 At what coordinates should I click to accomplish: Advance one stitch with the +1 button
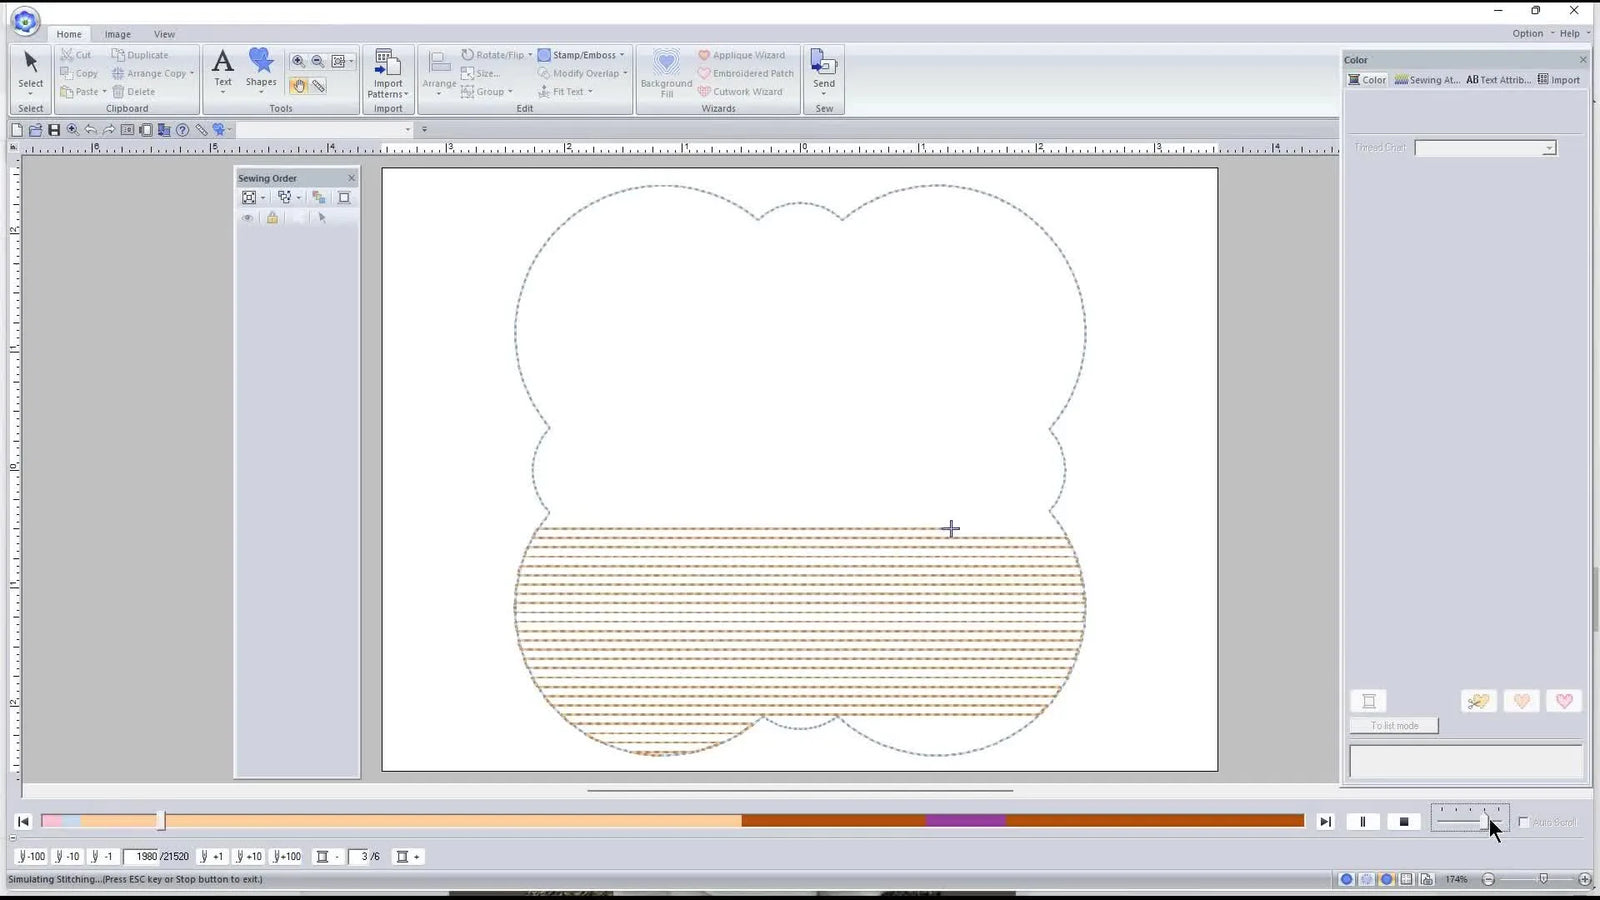pyautogui.click(x=213, y=856)
